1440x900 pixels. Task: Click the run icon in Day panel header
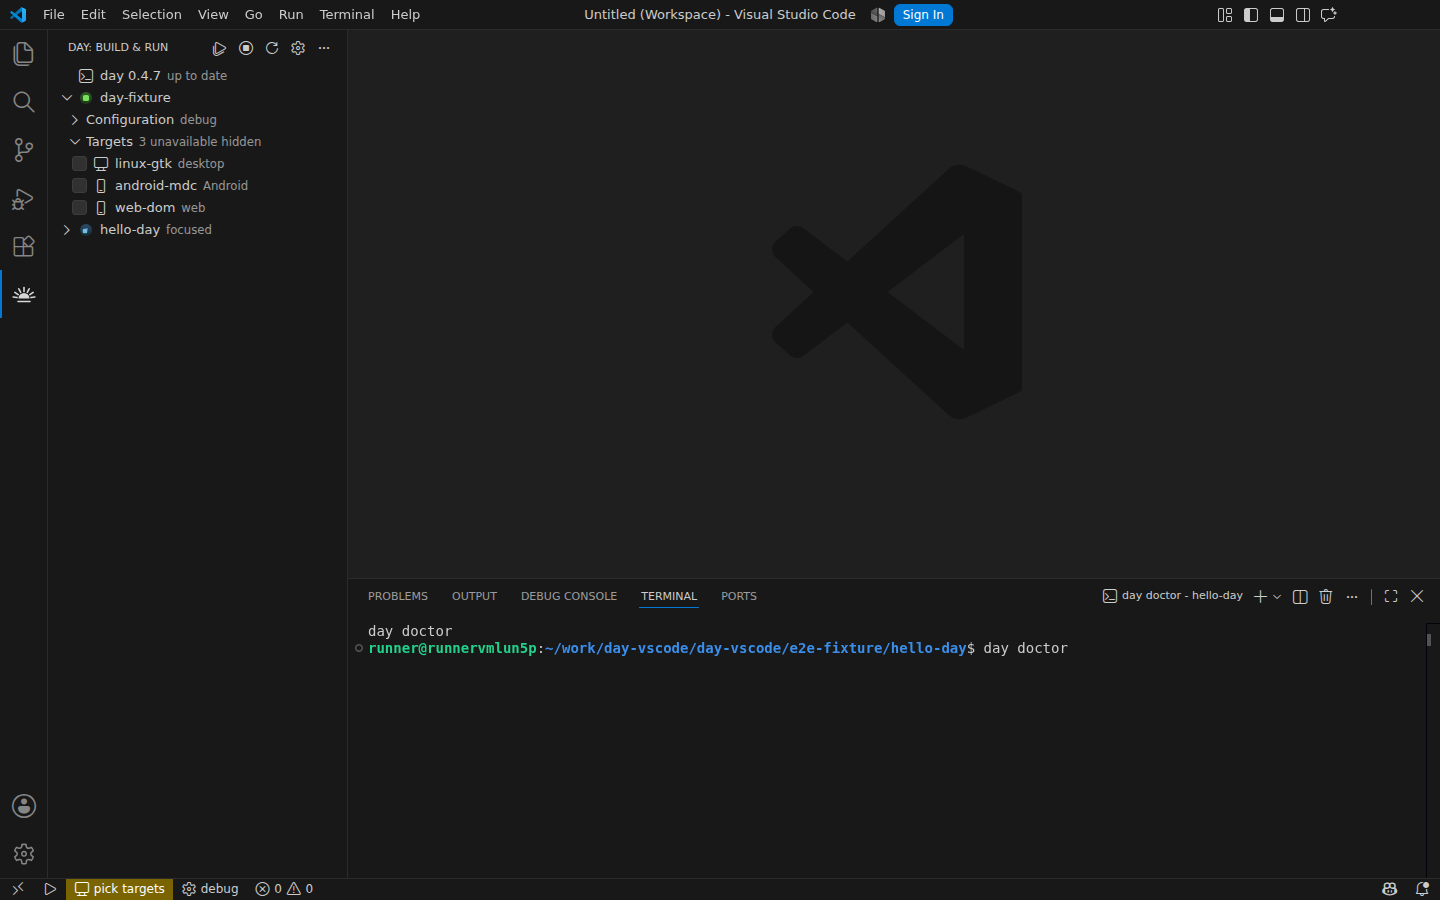click(x=219, y=48)
